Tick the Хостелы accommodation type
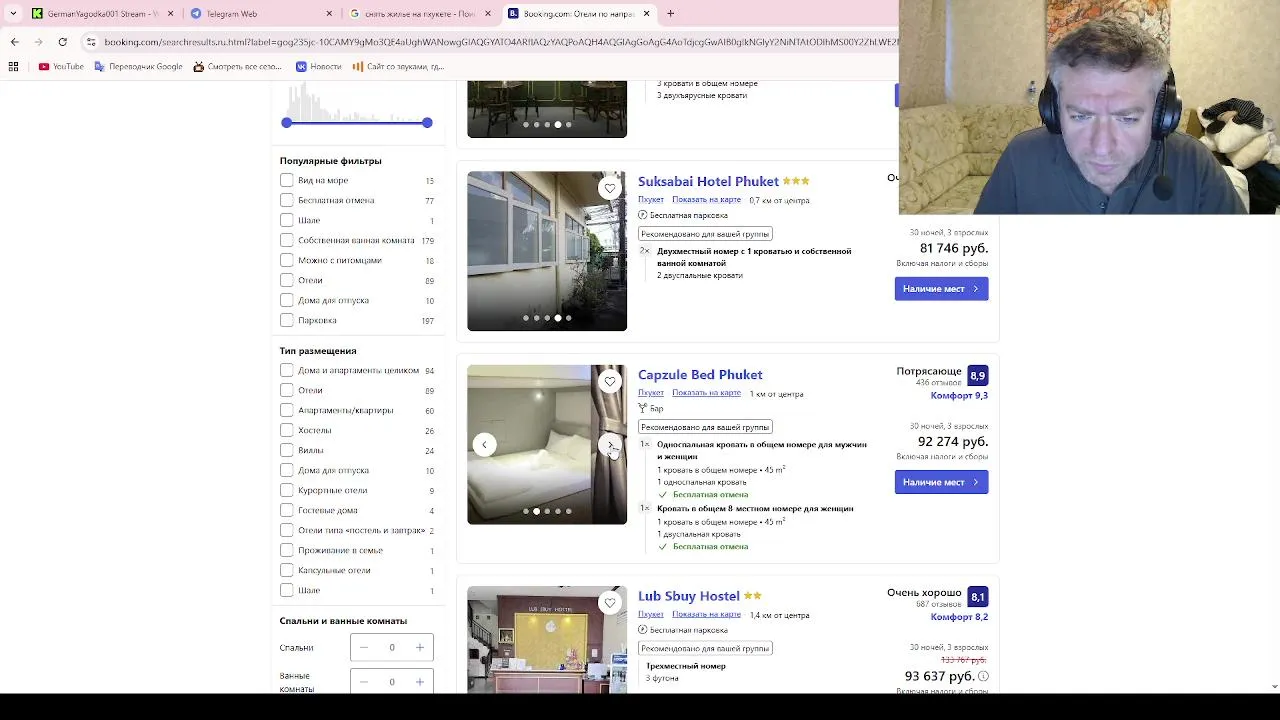Image resolution: width=1280 pixels, height=720 pixels. coord(287,430)
